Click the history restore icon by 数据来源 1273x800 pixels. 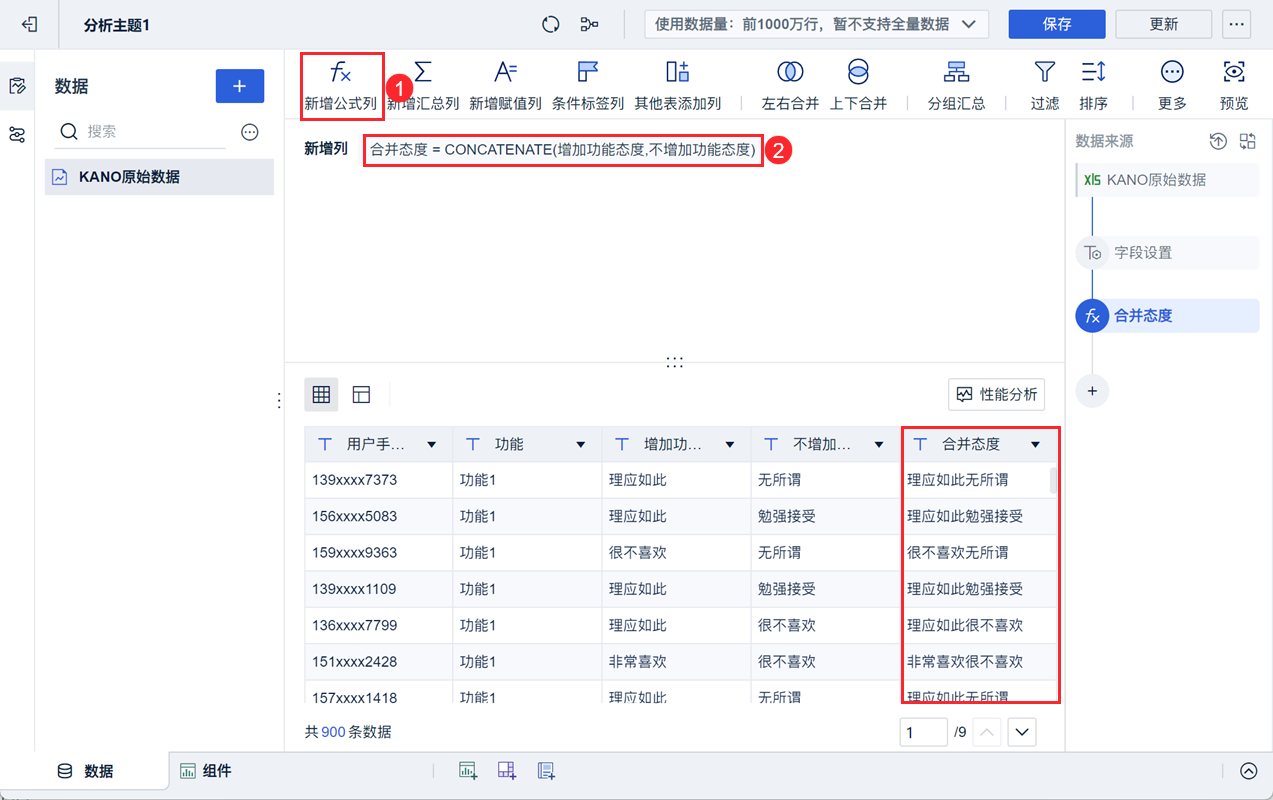click(x=1218, y=141)
